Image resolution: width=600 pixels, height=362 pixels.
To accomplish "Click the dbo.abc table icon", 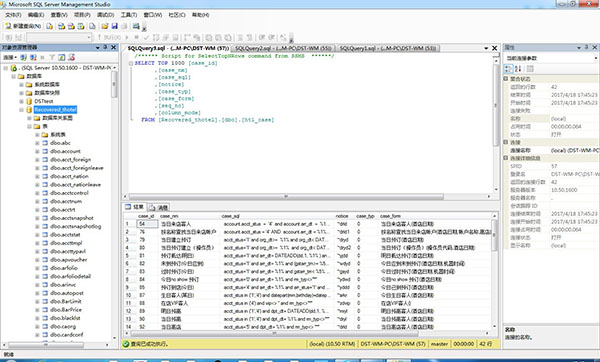I will 45,143.
